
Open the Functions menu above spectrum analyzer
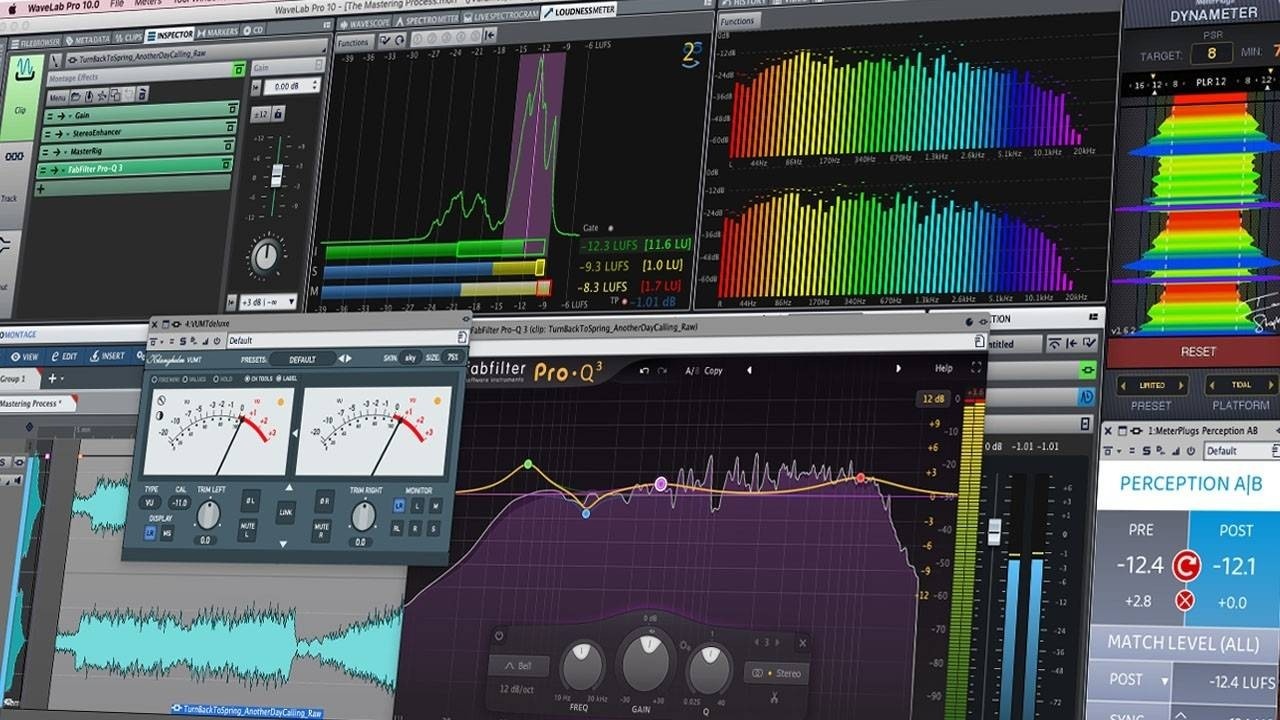pos(737,20)
